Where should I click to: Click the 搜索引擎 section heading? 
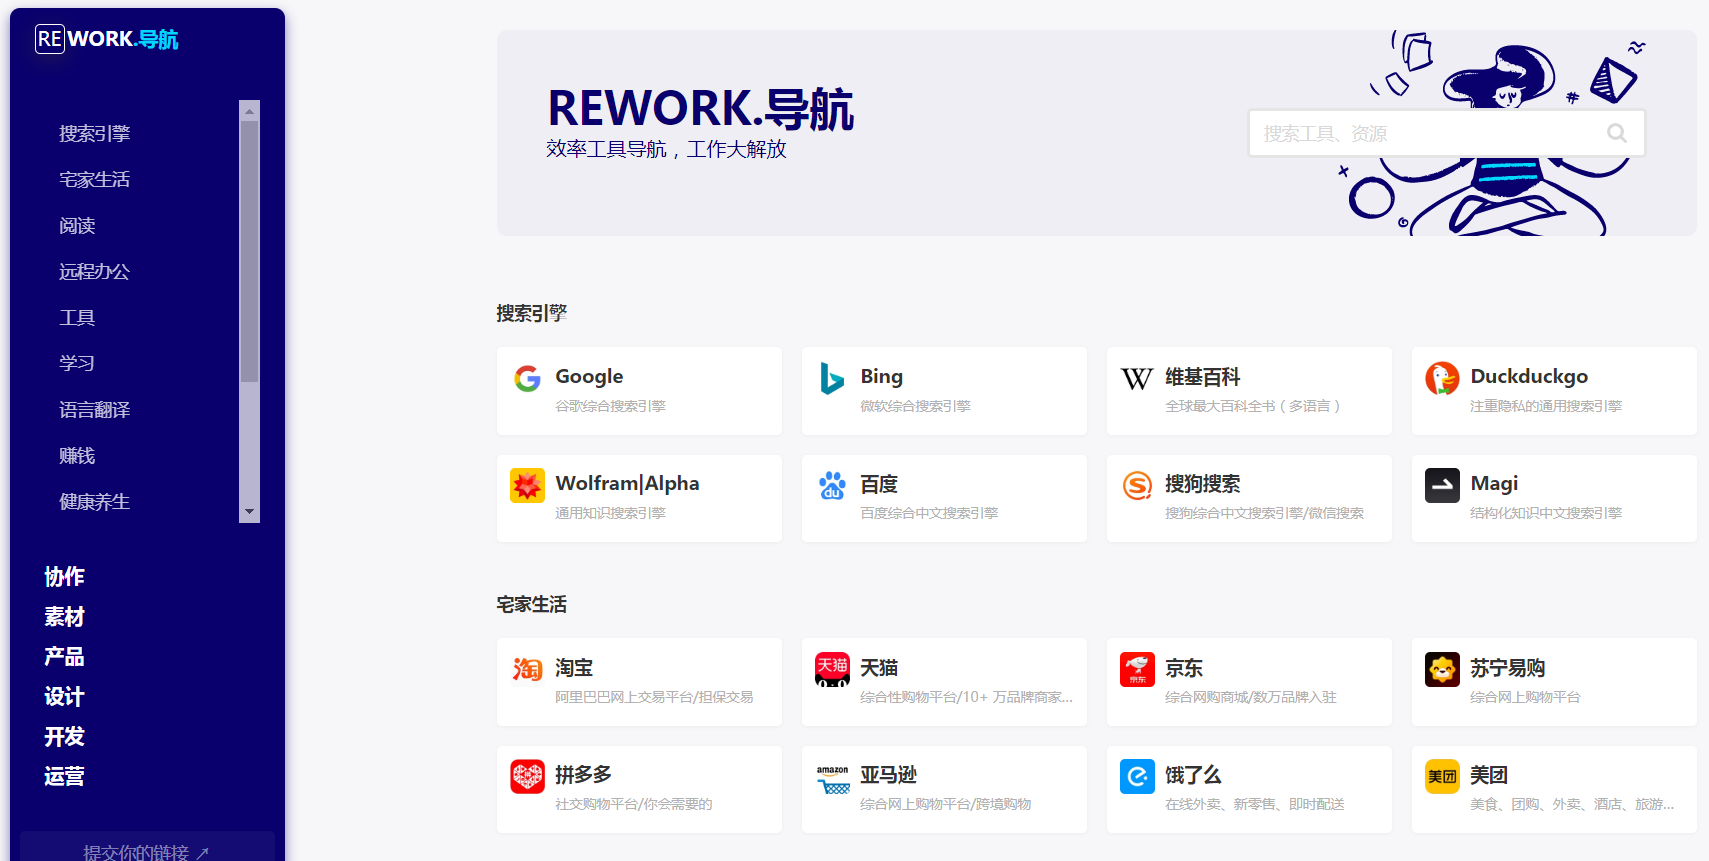[x=532, y=314]
